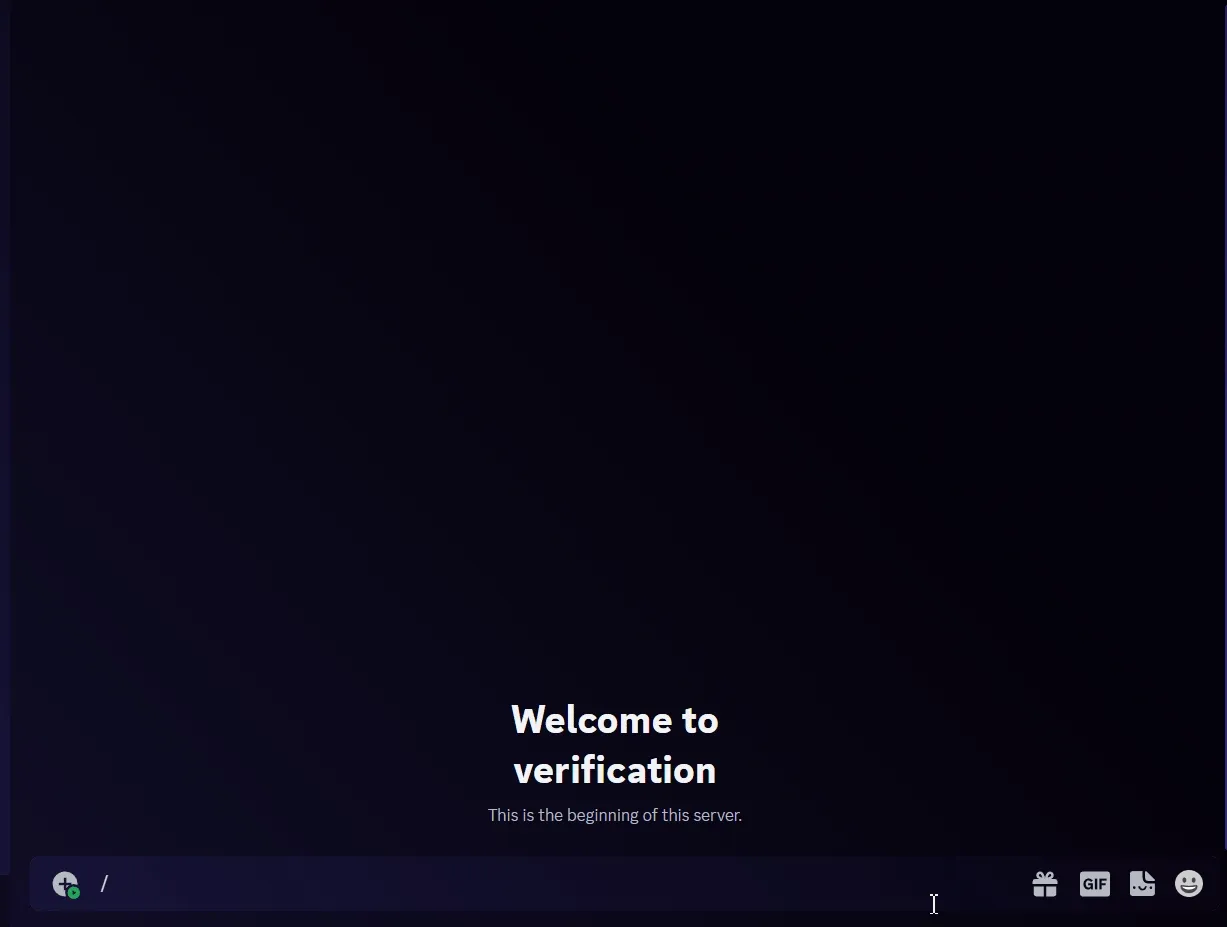Click the empty chat area above welcome message
Image resolution: width=1227 pixels, height=927 pixels.
point(614,350)
